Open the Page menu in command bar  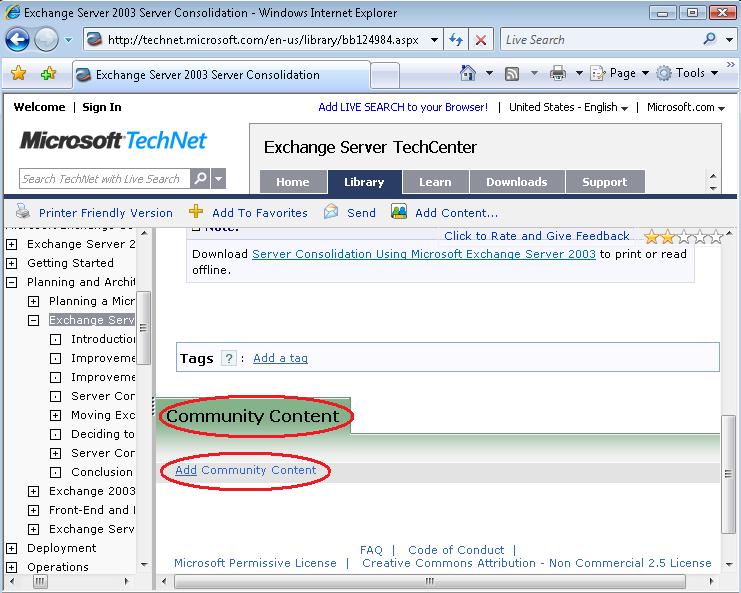tap(619, 73)
